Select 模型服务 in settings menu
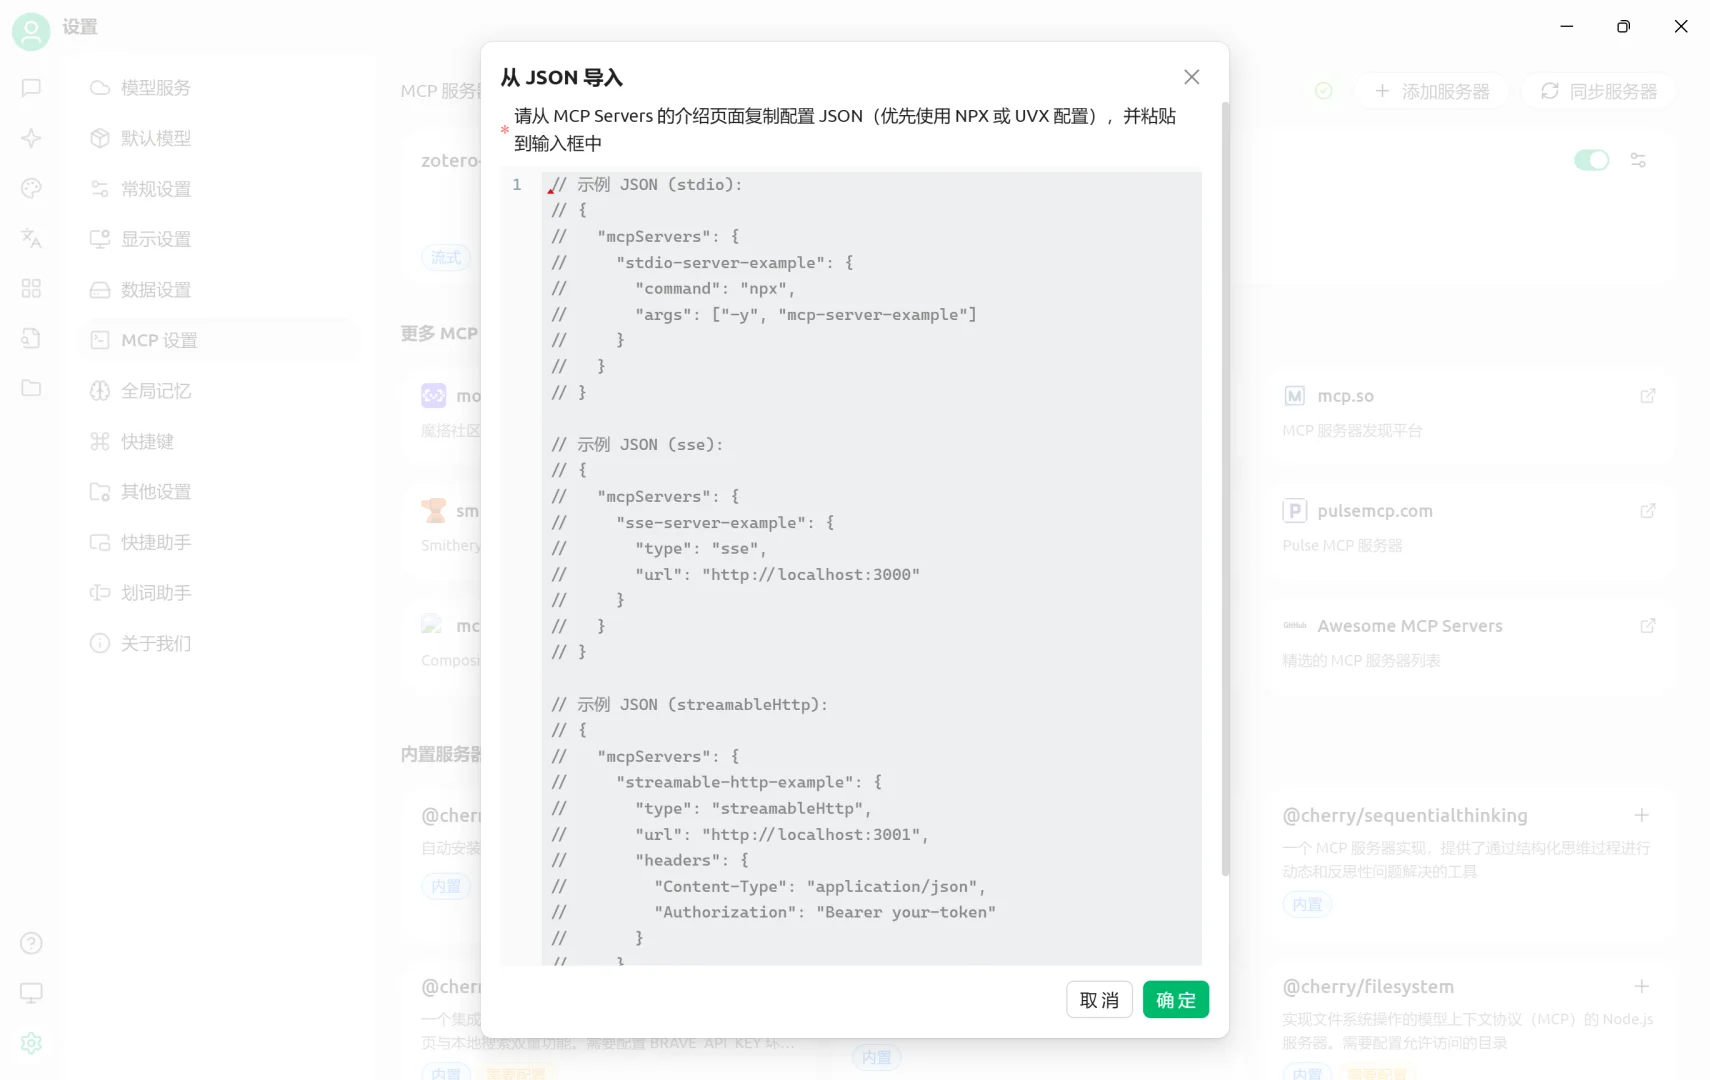This screenshot has width=1710, height=1080. coord(218,88)
